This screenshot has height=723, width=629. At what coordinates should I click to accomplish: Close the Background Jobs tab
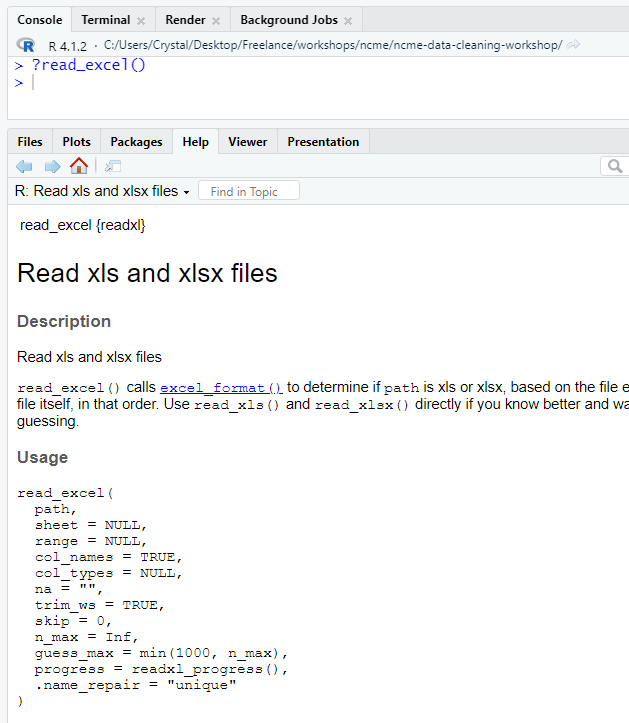pyautogui.click(x=348, y=21)
